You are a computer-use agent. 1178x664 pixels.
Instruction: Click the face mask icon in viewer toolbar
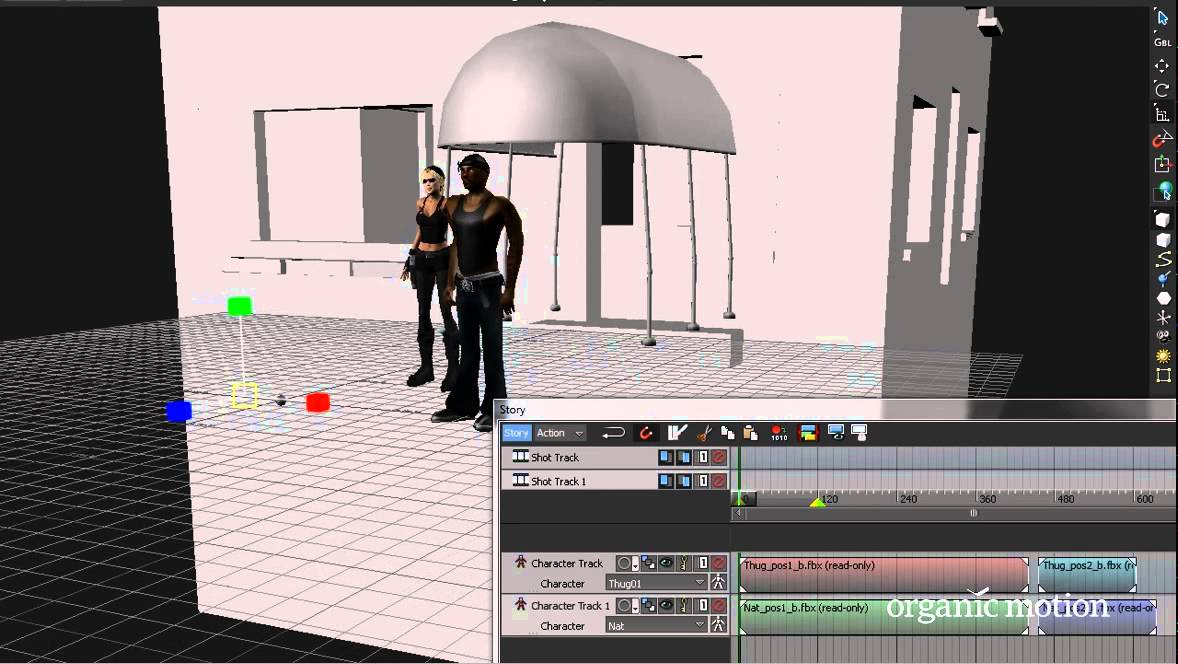click(x=1163, y=337)
